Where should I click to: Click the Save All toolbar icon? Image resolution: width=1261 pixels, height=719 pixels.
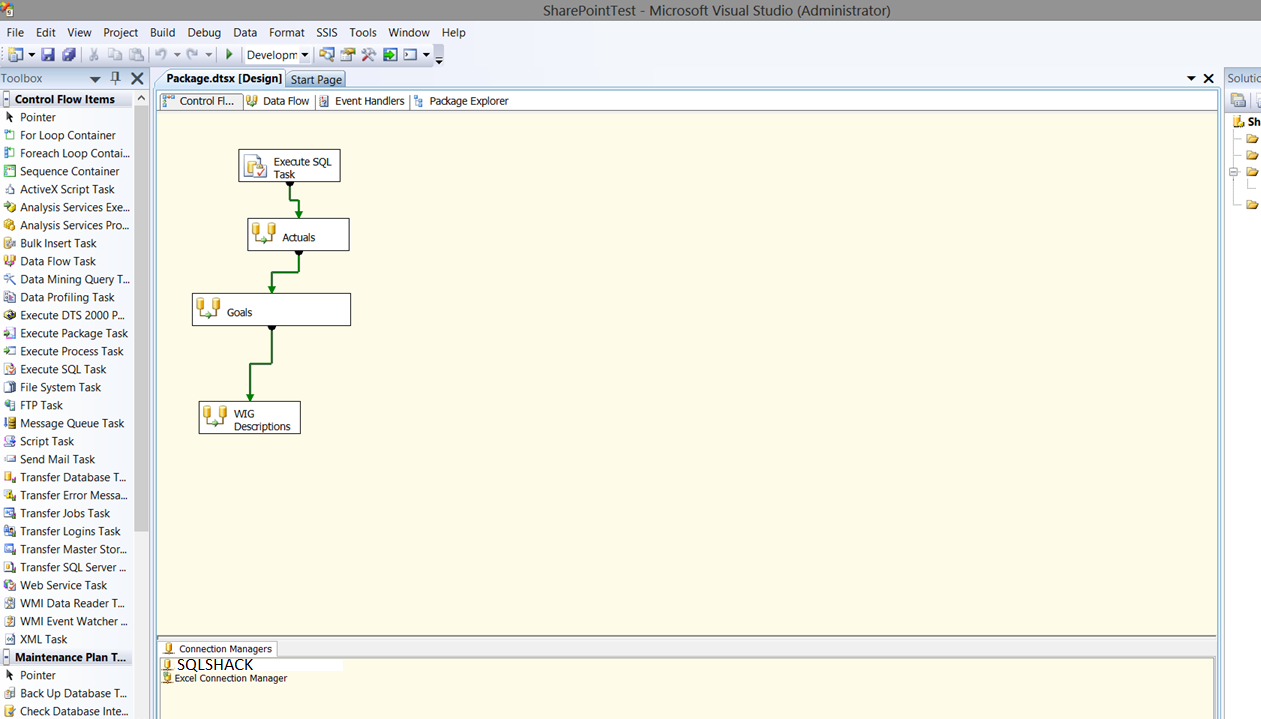68,55
